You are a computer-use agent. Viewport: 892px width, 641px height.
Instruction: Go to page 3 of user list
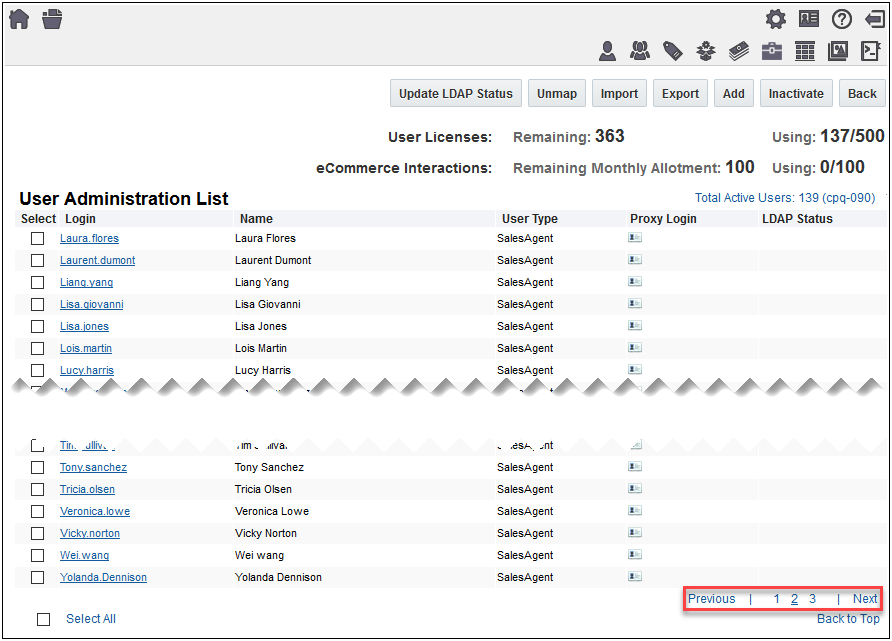click(x=812, y=599)
